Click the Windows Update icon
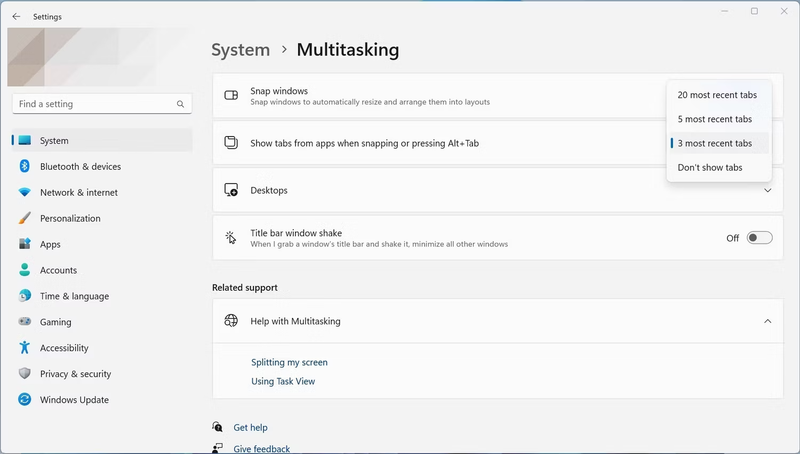 pyautogui.click(x=24, y=400)
